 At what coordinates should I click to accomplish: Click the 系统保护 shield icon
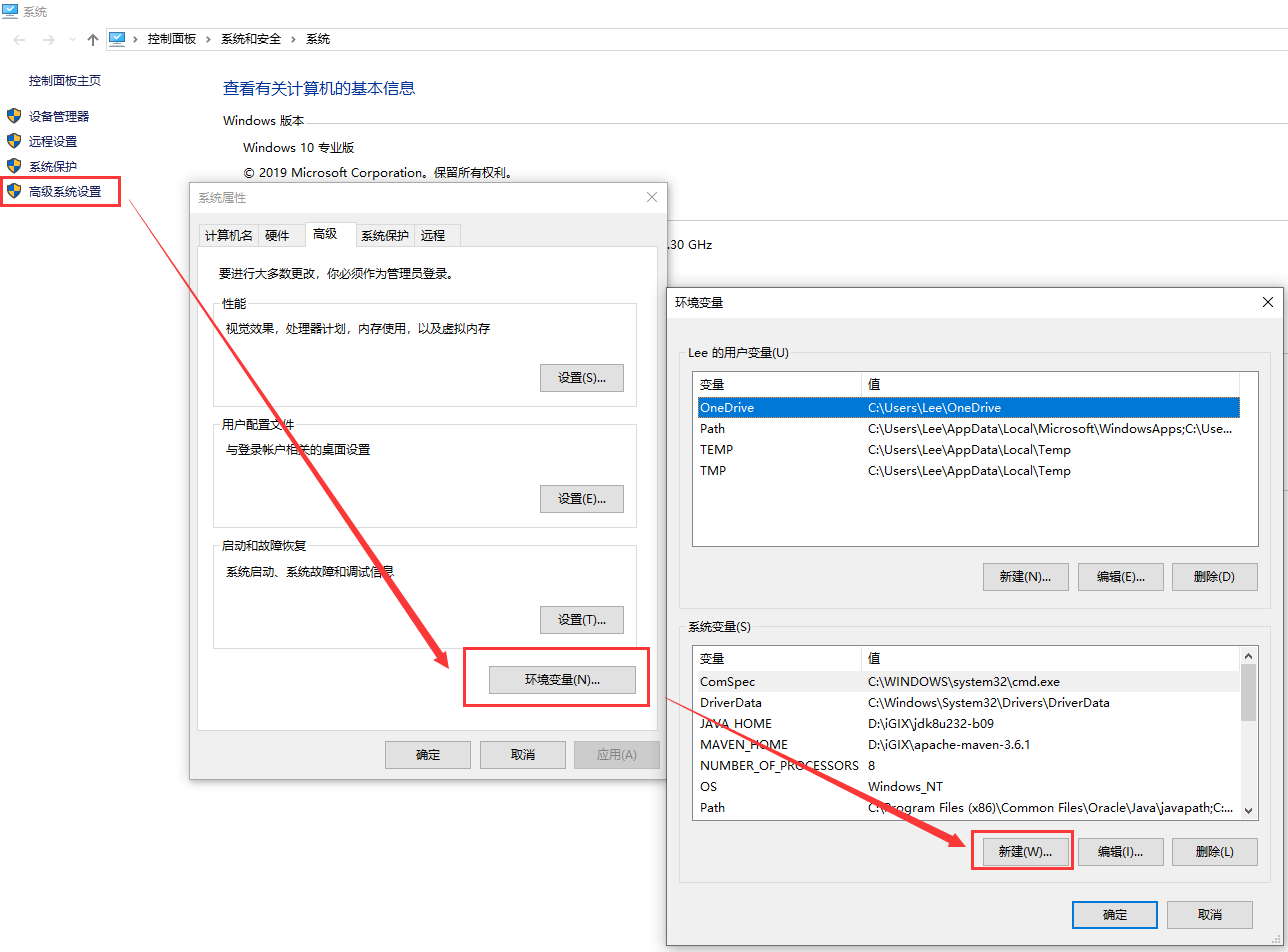14,166
